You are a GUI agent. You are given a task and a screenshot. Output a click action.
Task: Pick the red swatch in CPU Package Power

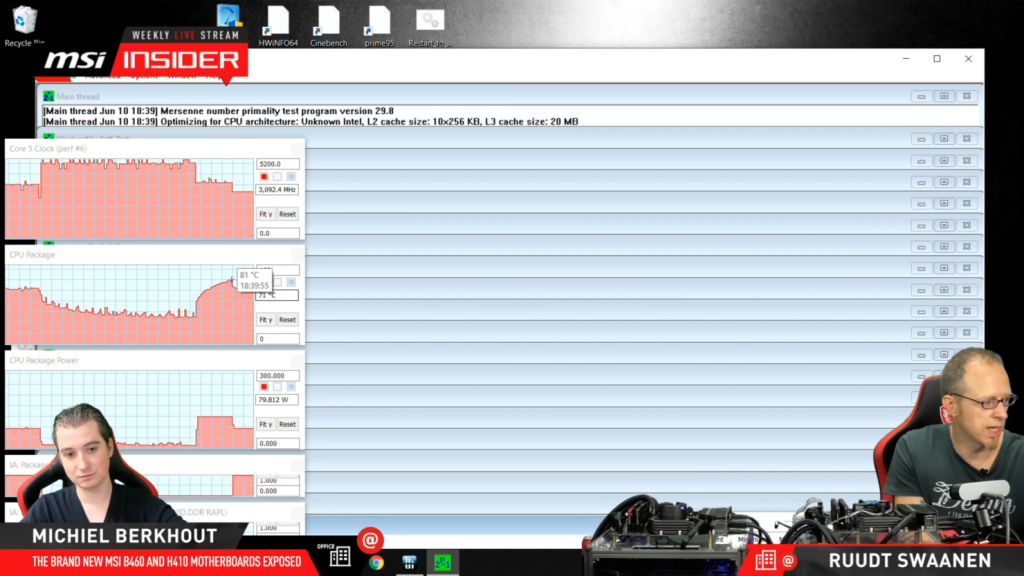point(264,387)
